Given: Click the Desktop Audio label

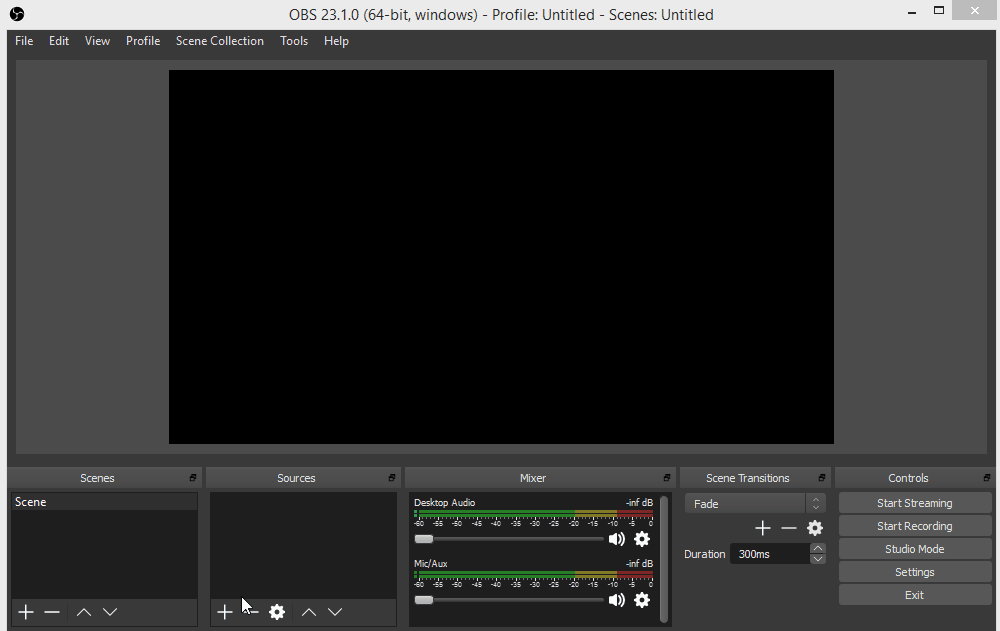Looking at the screenshot, I should coord(445,503).
